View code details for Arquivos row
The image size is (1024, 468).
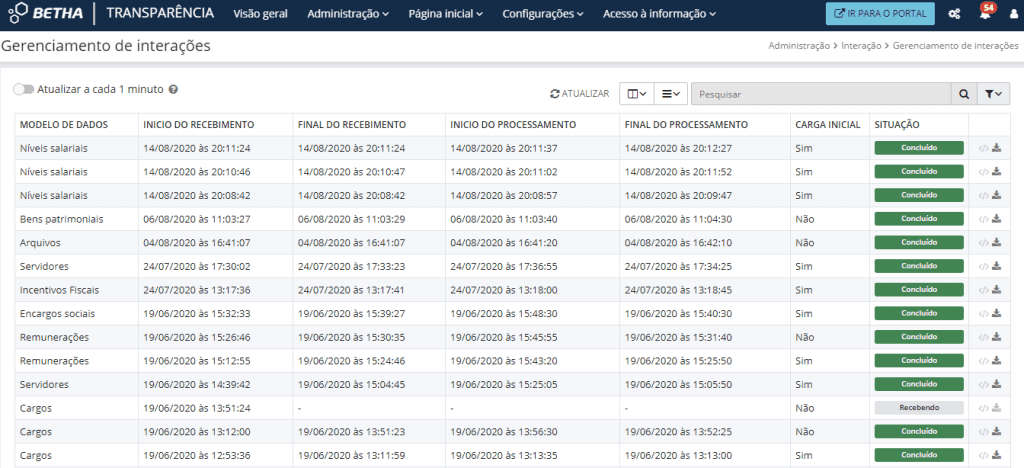coord(983,244)
